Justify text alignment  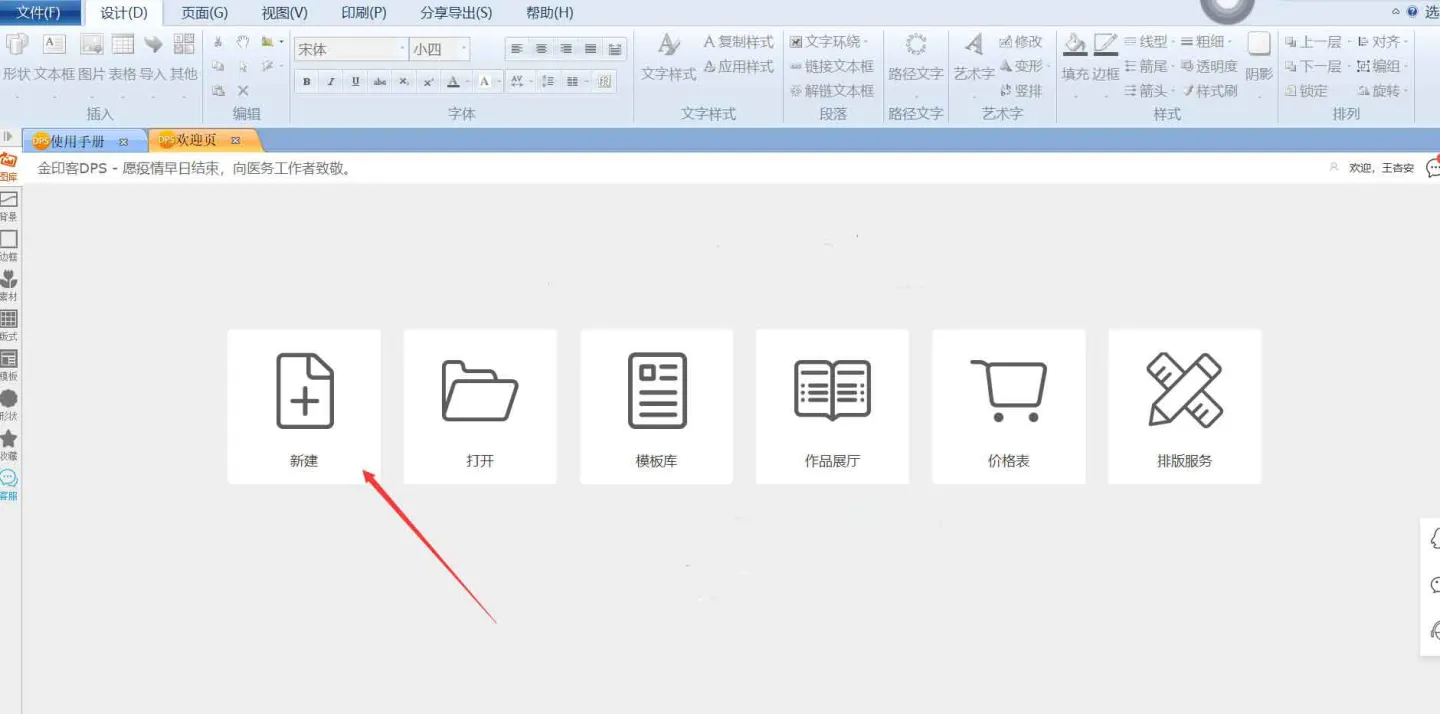click(x=590, y=48)
